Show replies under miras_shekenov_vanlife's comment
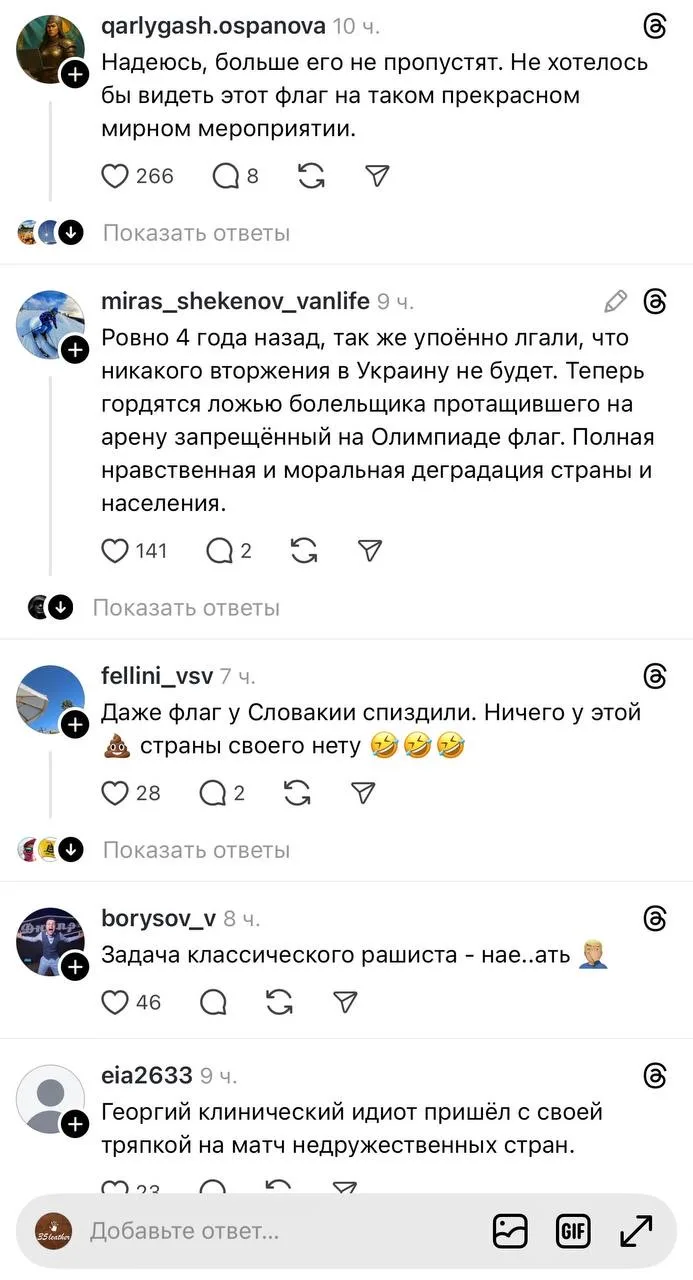This screenshot has width=693, height=1280. pyautogui.click(x=186, y=607)
